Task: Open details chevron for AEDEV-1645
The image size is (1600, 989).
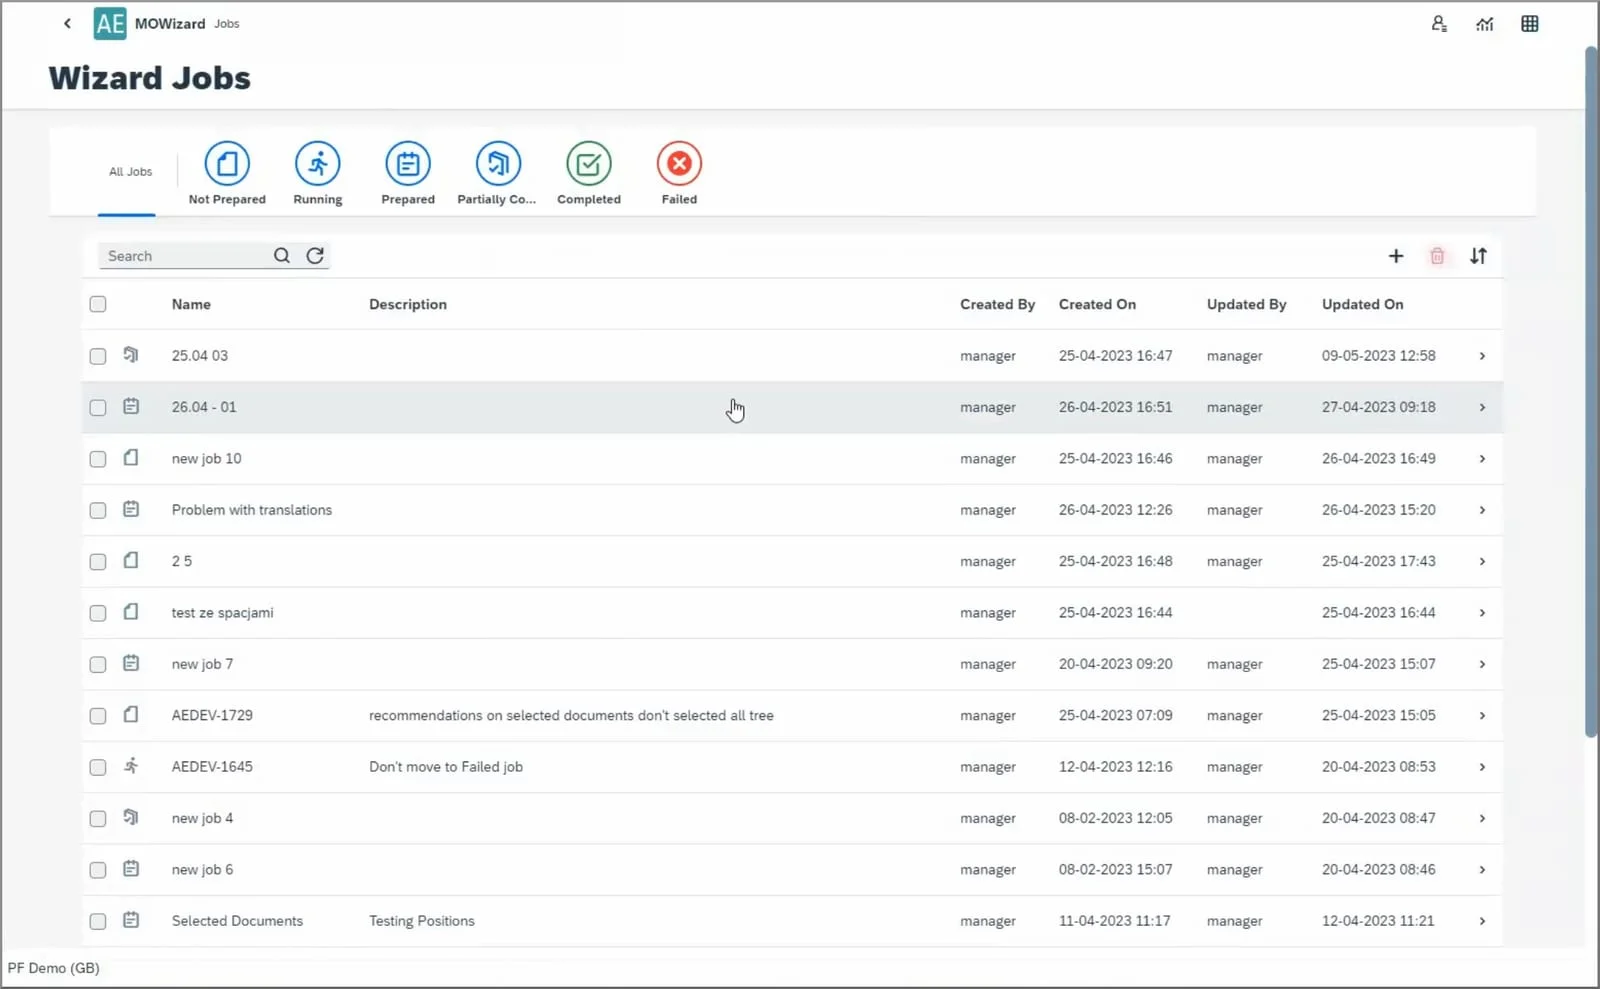Action: pos(1482,767)
